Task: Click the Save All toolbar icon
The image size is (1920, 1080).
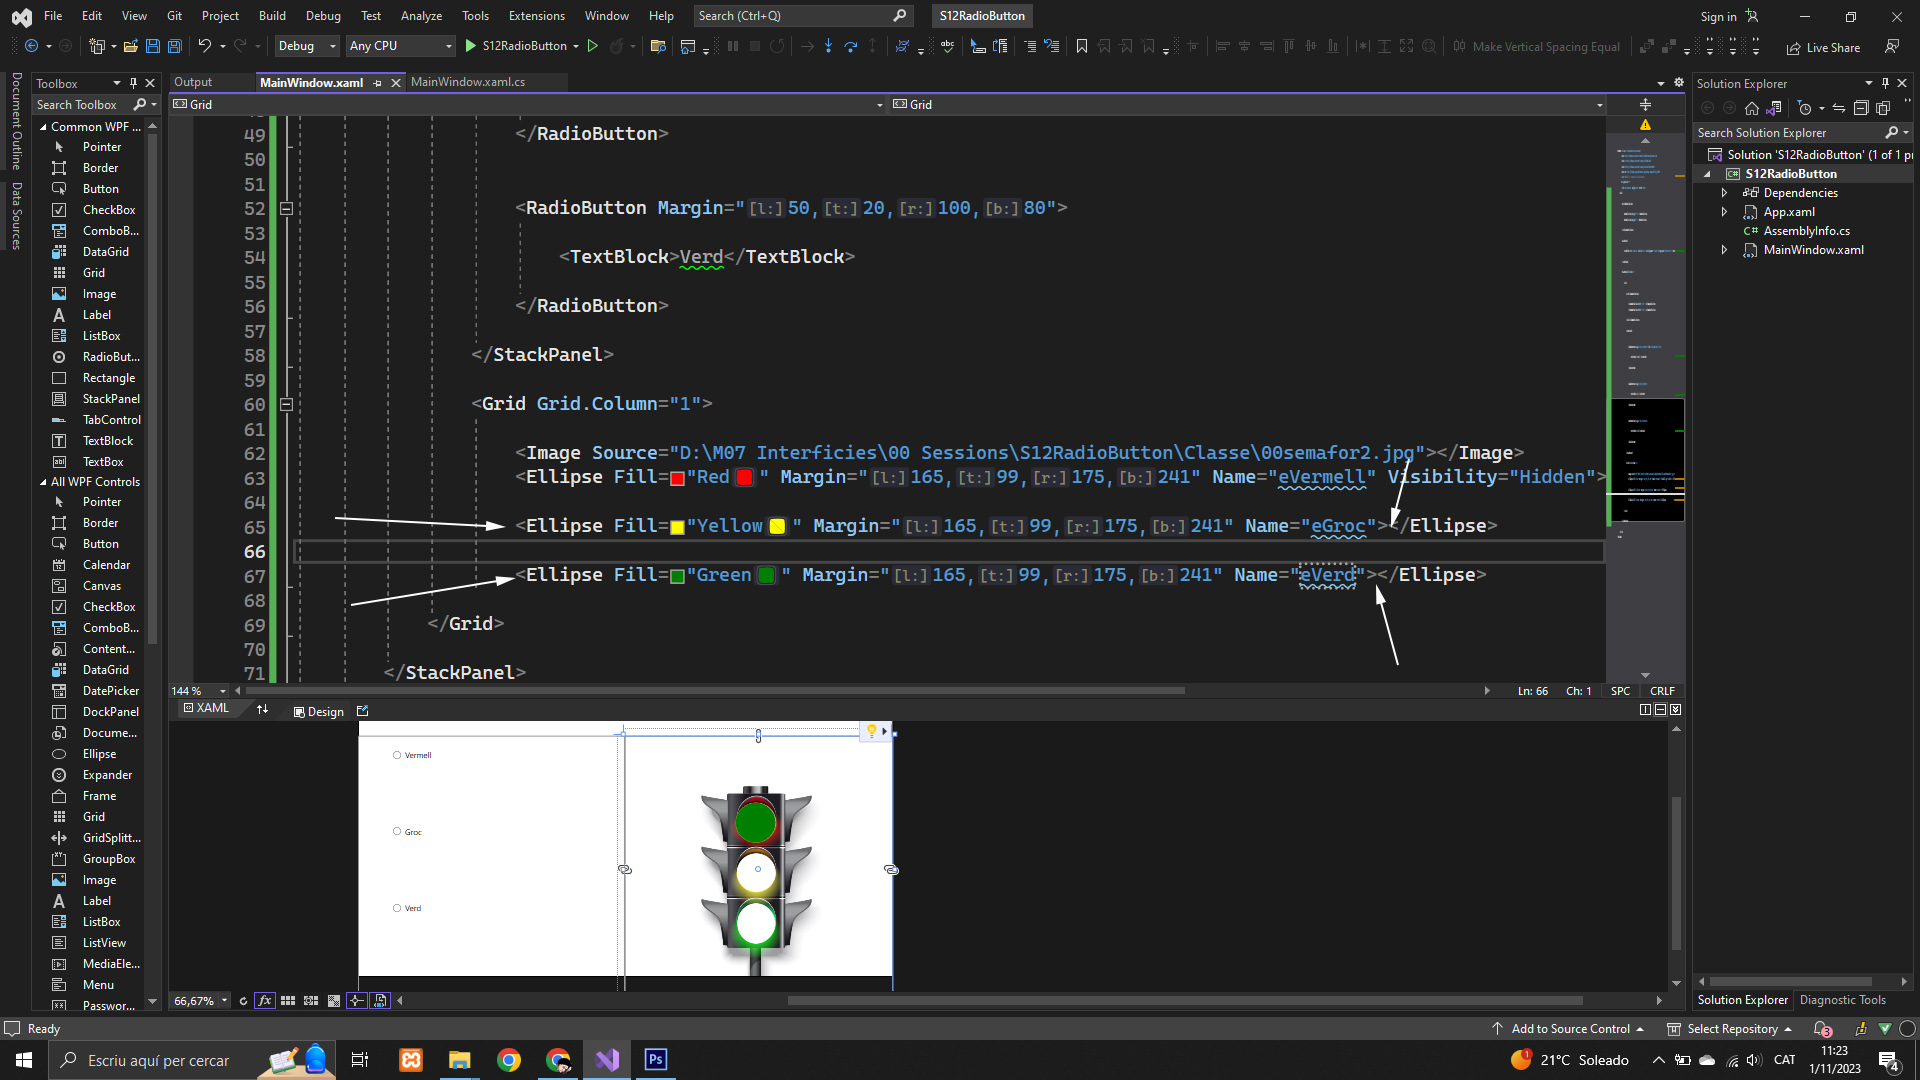Action: pyautogui.click(x=174, y=46)
